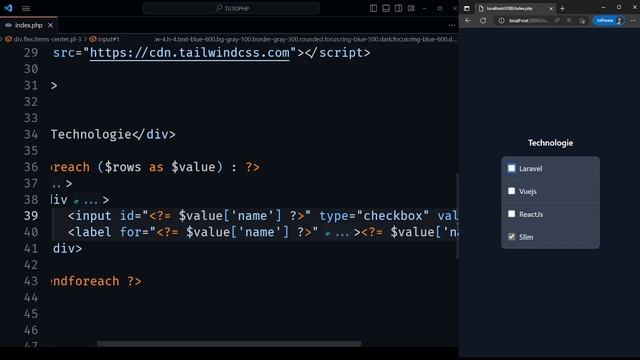
Task: Open browser extensions icon
Action: pos(582,20)
